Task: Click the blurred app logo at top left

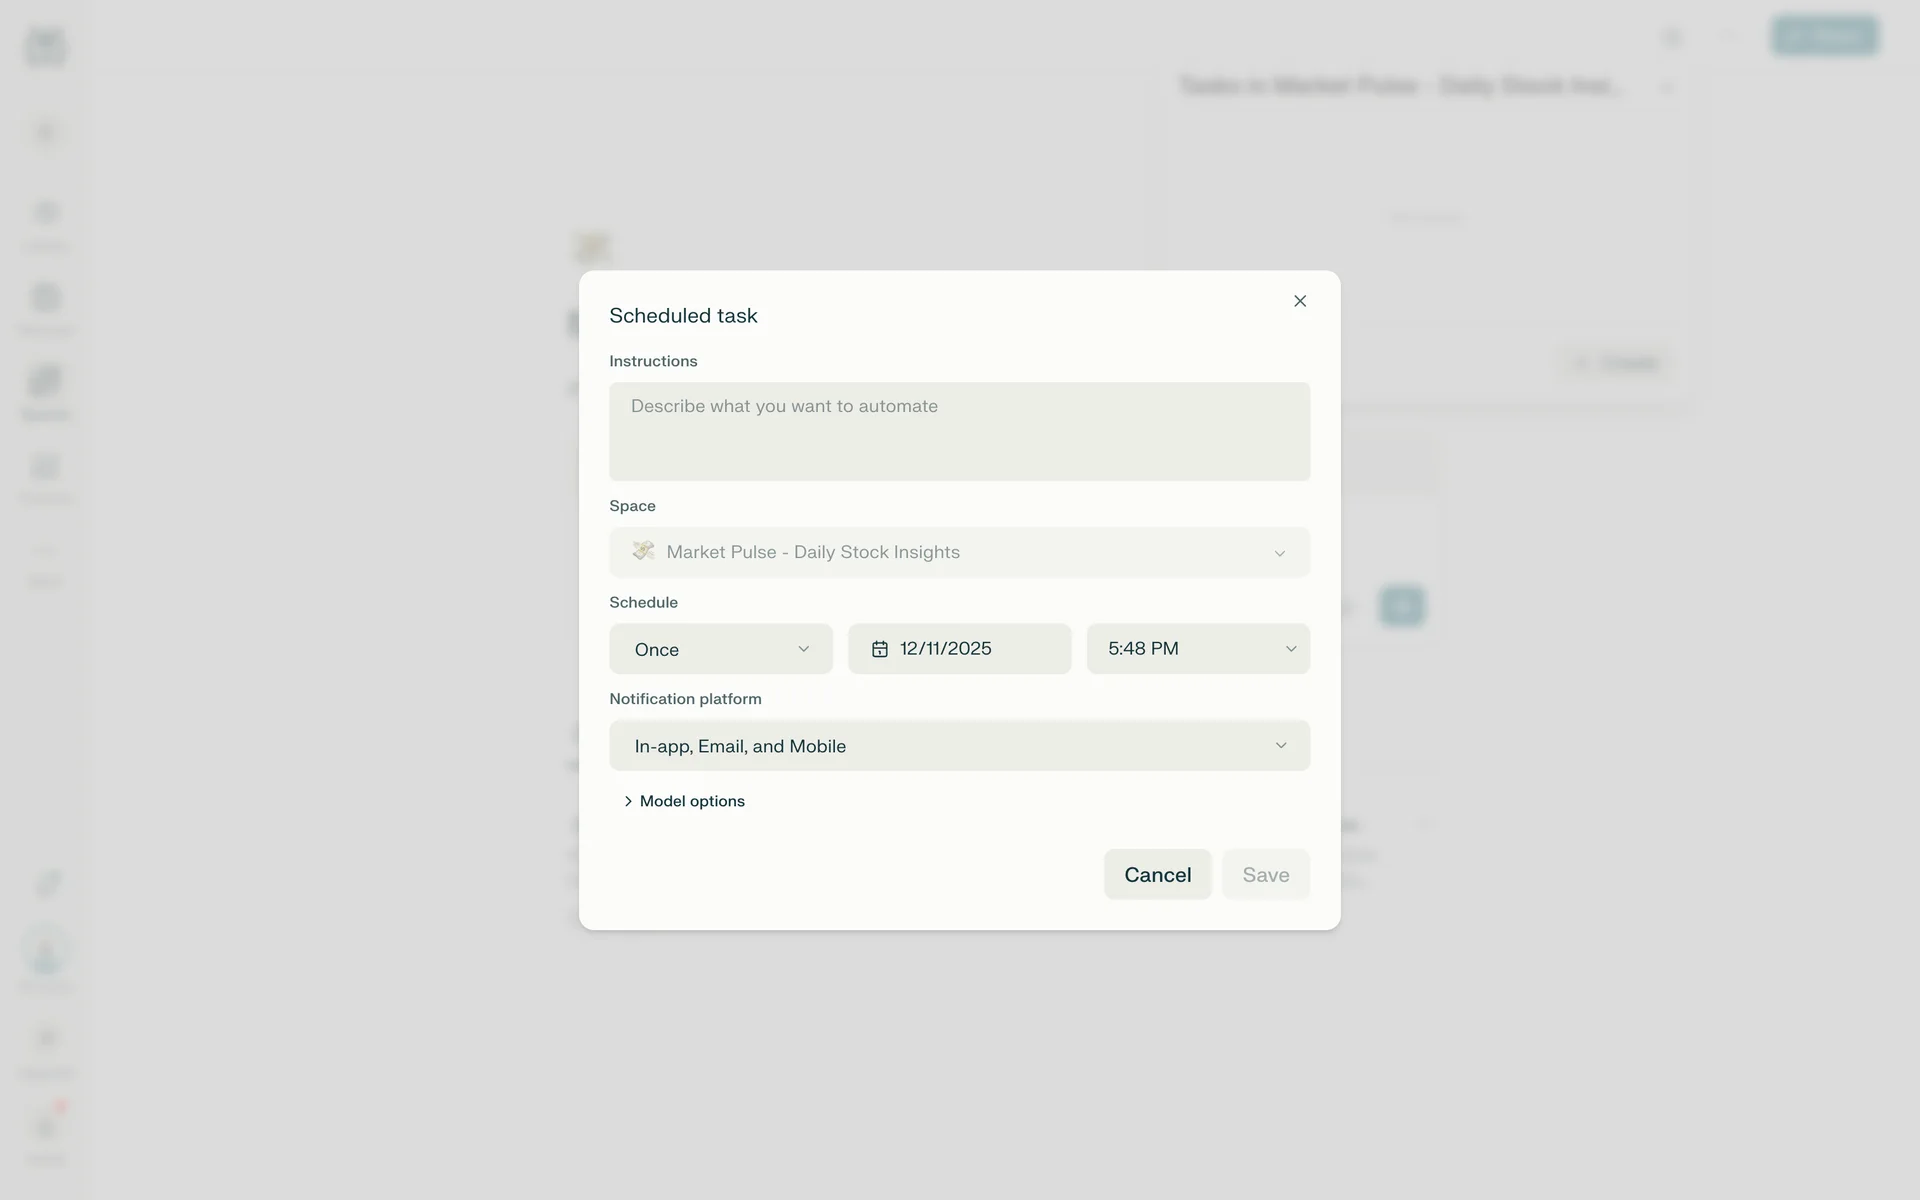Action: 46,46
